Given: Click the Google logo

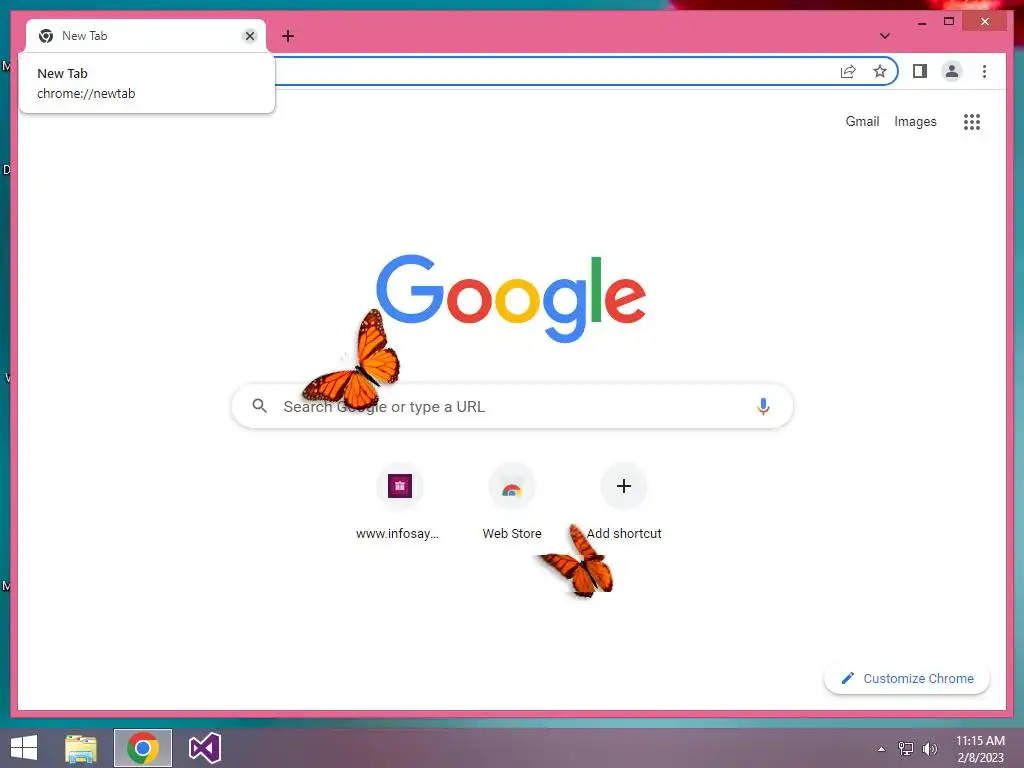Looking at the screenshot, I should [x=511, y=298].
